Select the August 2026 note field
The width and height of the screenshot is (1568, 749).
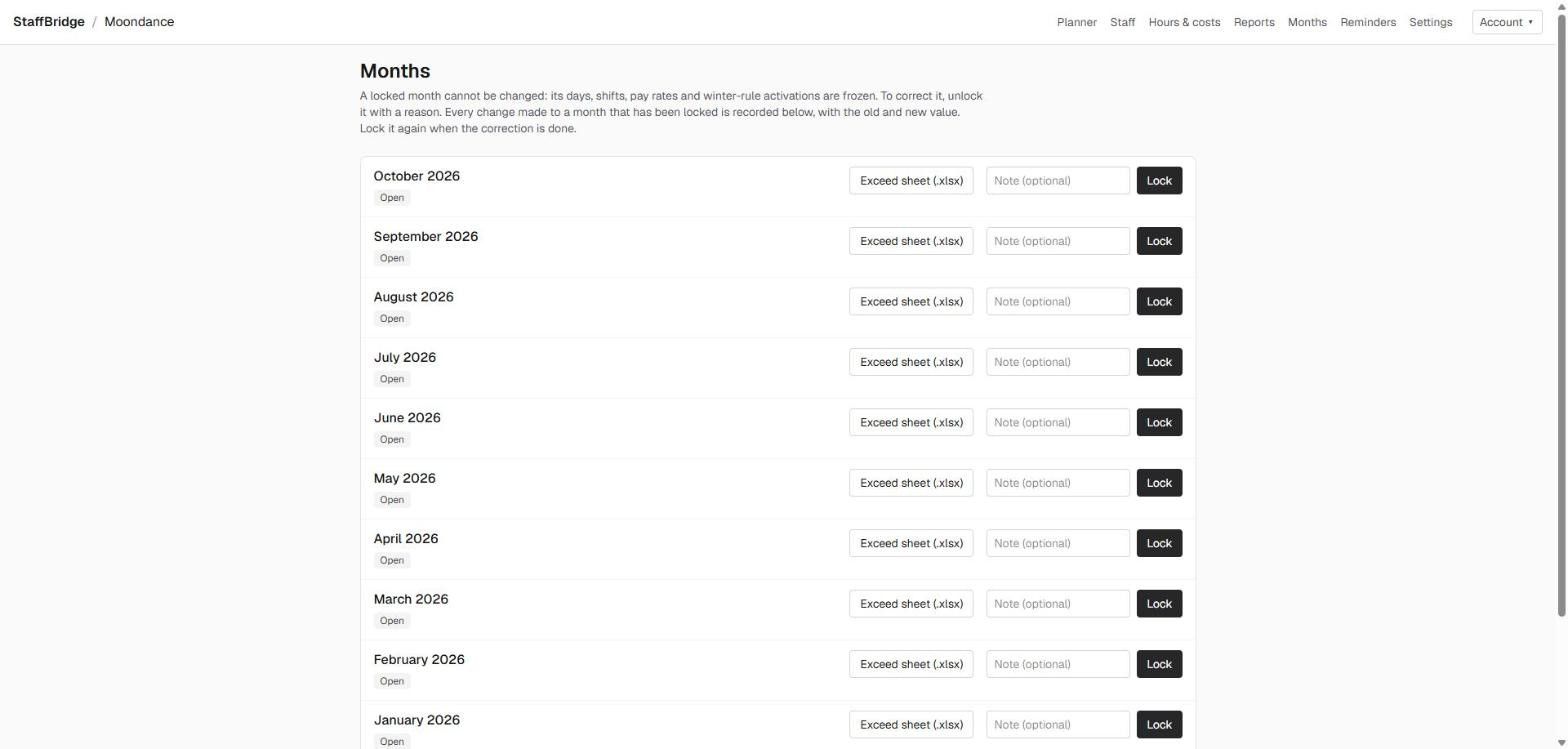pyautogui.click(x=1058, y=302)
